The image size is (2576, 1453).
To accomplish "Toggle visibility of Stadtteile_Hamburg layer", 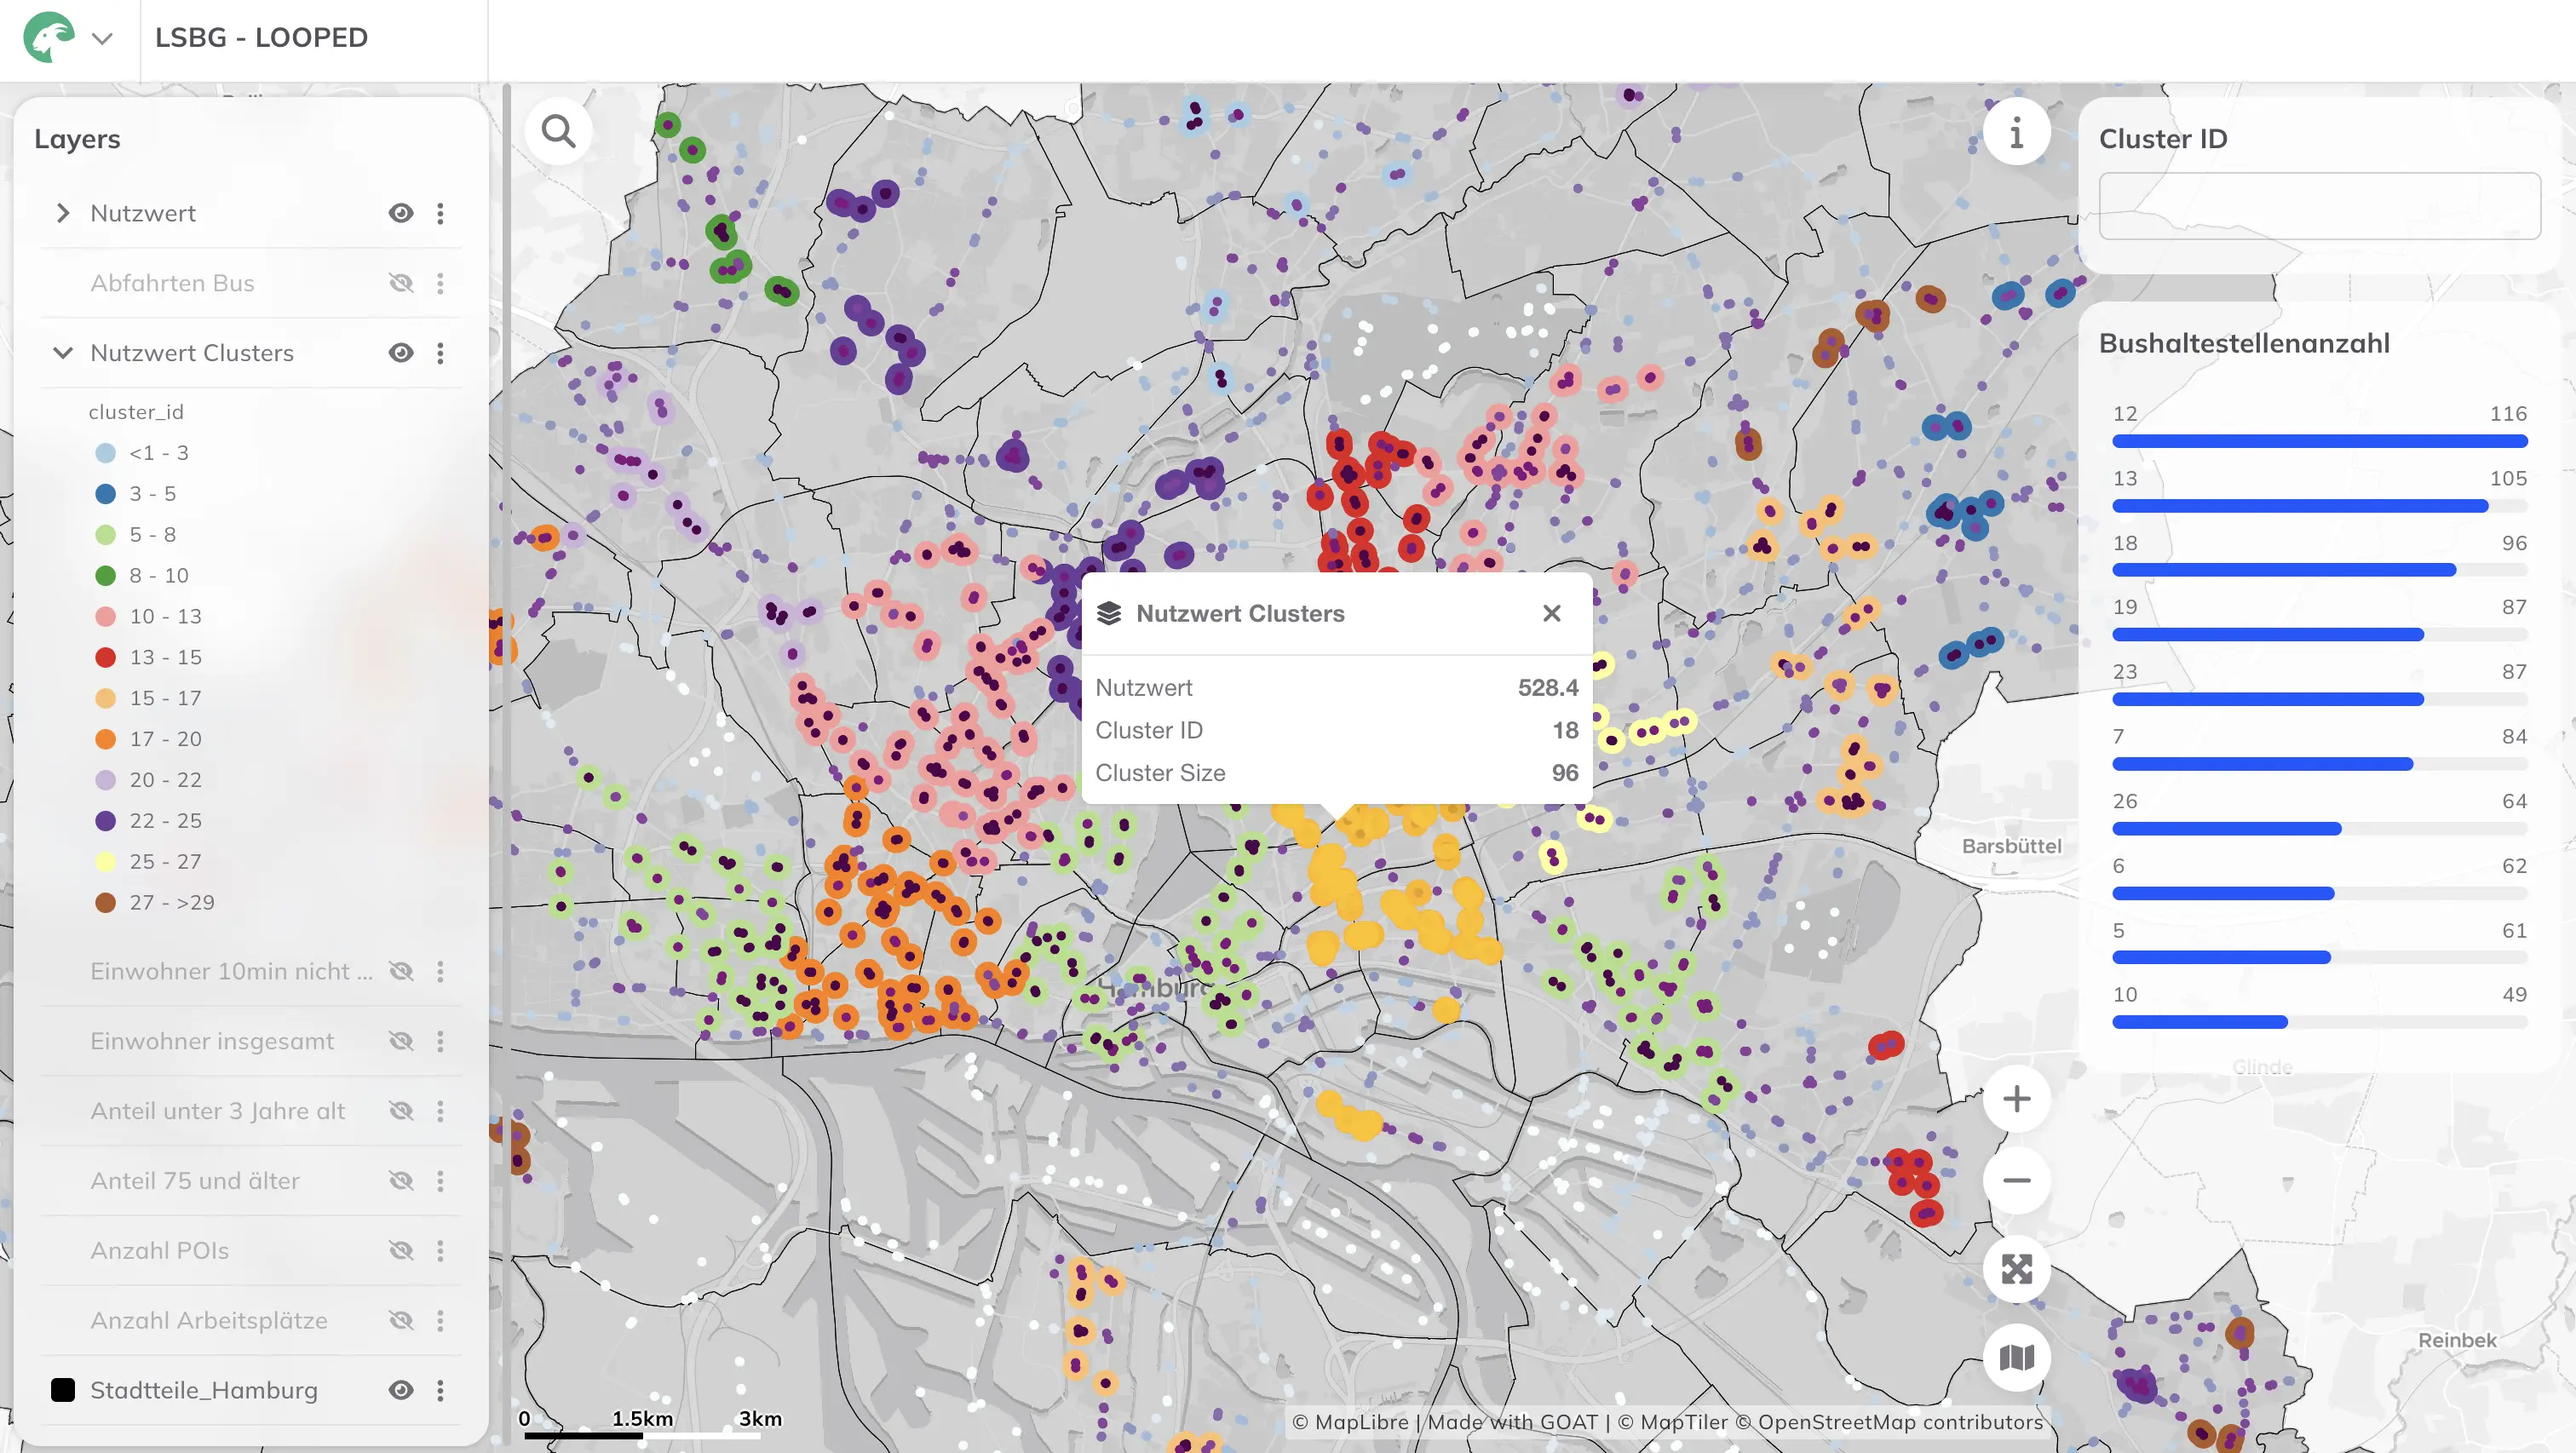I will pyautogui.click(x=401, y=1389).
